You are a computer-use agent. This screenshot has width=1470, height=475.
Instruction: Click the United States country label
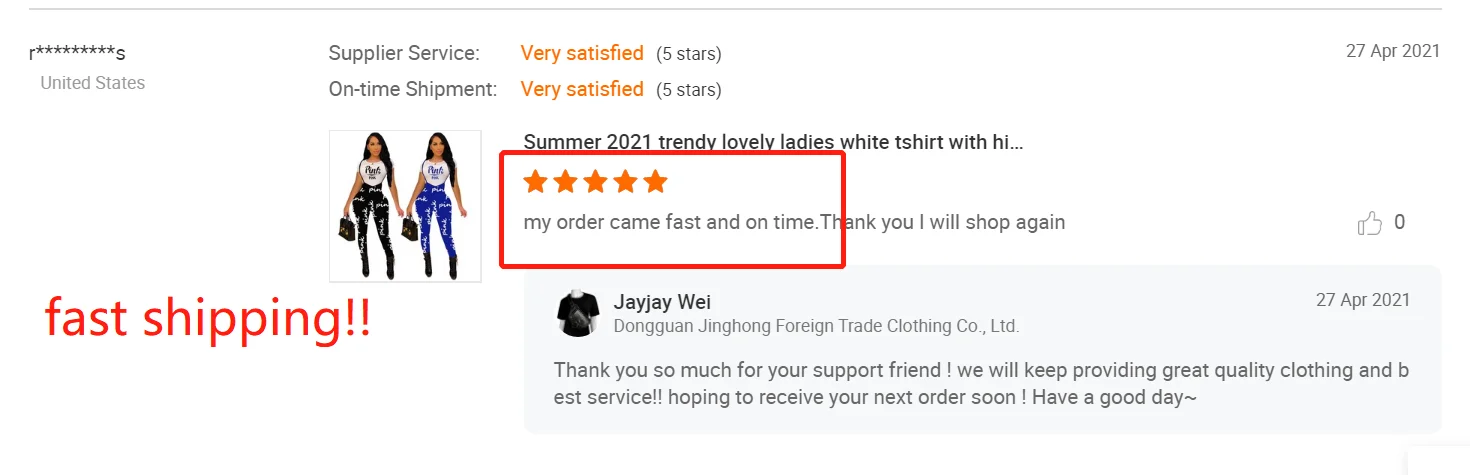click(x=93, y=83)
